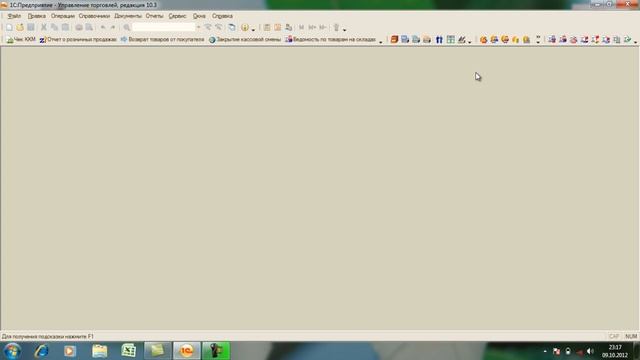The width and height of the screenshot is (640, 360).
Task: Click the Redo arrow icon
Action: coord(113,27)
